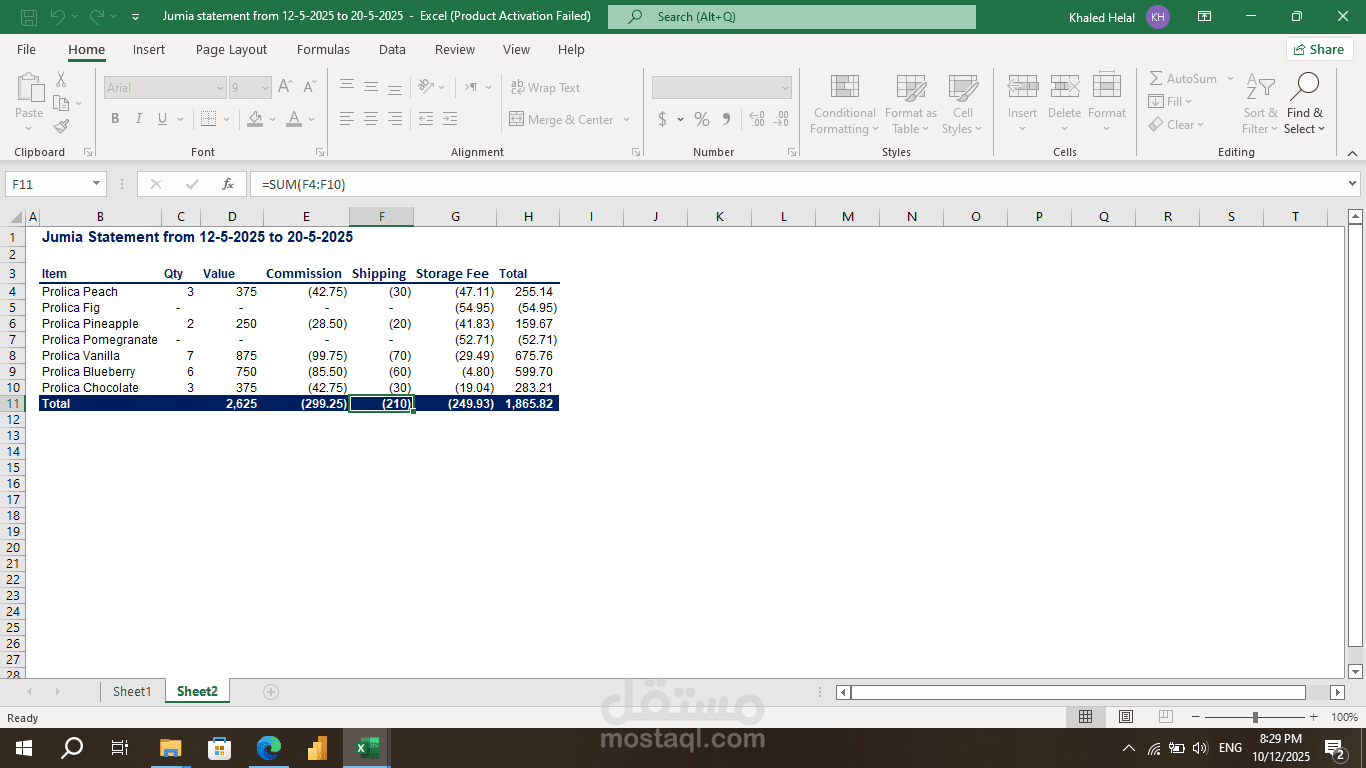This screenshot has width=1366, height=768.
Task: Open the number format dropdown
Action: (x=785, y=88)
